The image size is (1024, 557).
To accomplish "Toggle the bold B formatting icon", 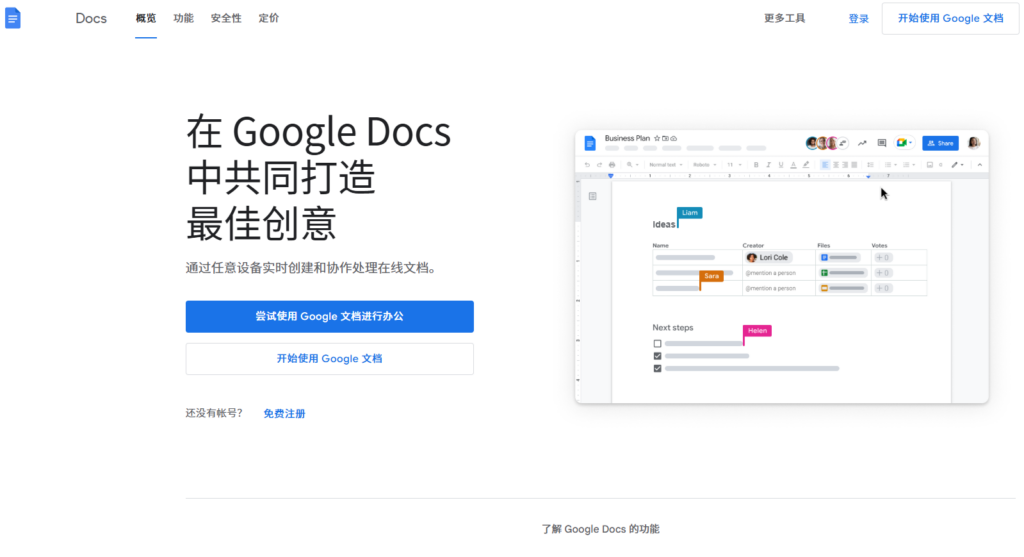I will 756,164.
